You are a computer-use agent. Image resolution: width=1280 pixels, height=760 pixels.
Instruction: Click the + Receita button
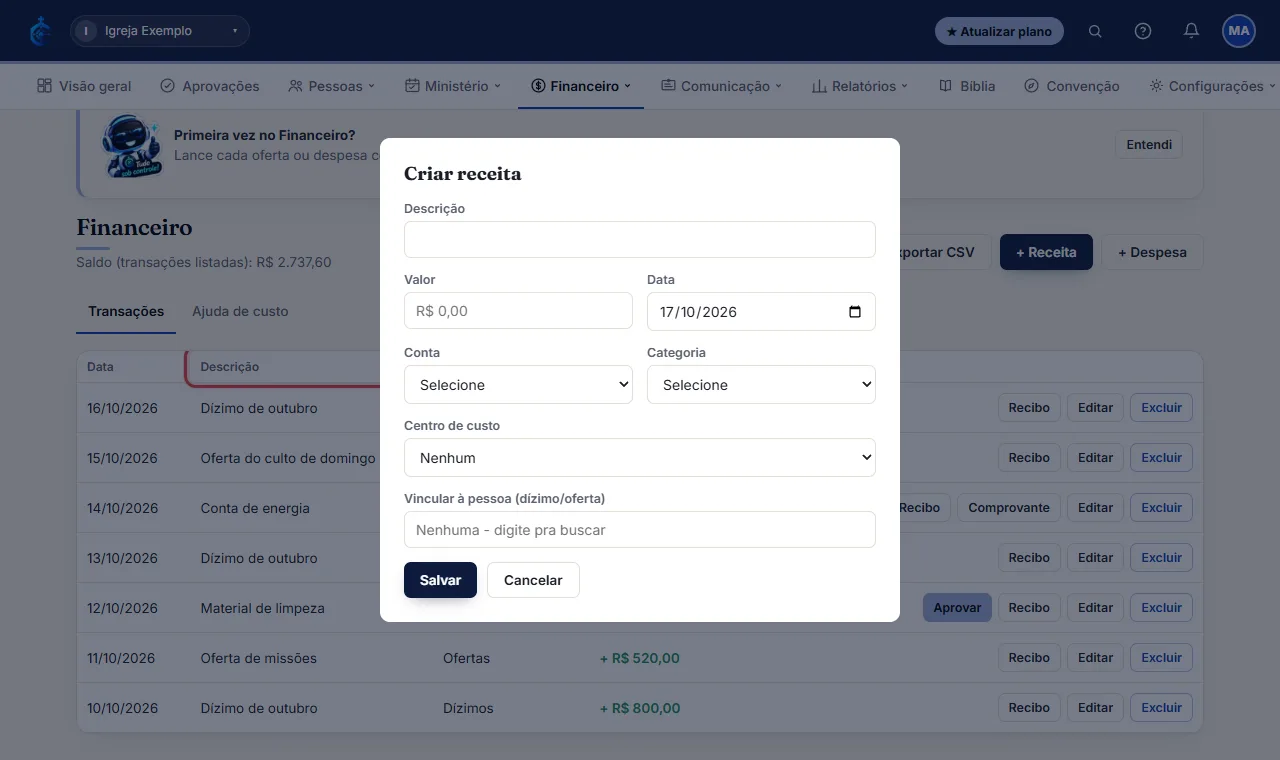coord(1046,252)
